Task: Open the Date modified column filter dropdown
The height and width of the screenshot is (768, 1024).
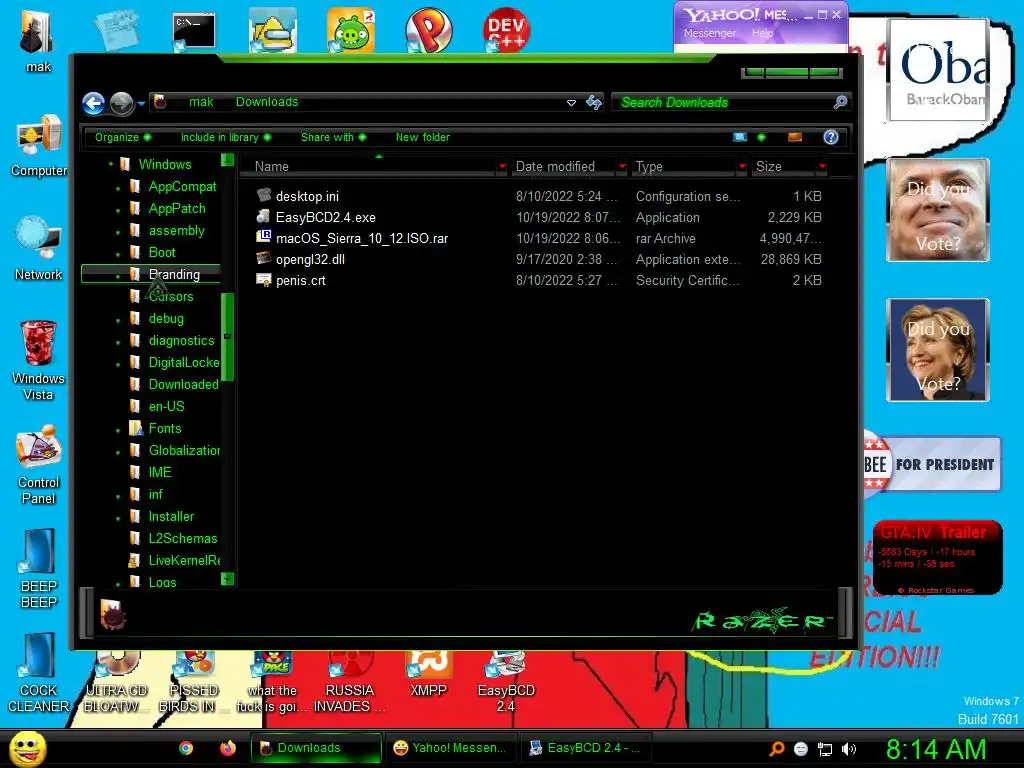Action: coord(622,167)
